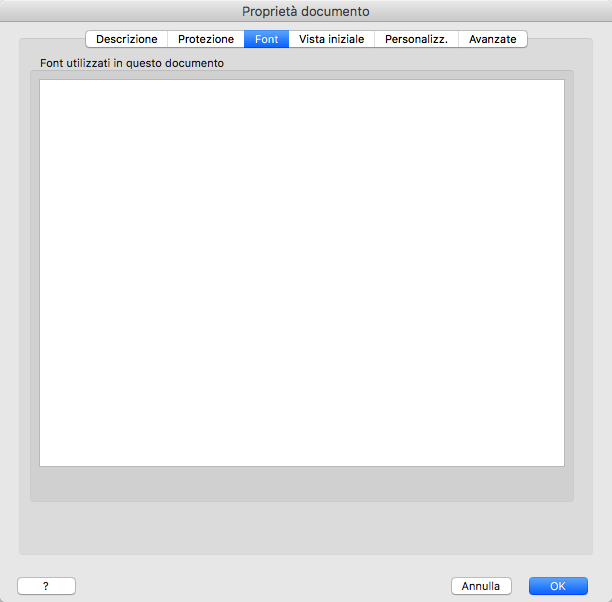612x602 pixels.
Task: Click the gray strip beneath the font list
Action: [x=301, y=483]
